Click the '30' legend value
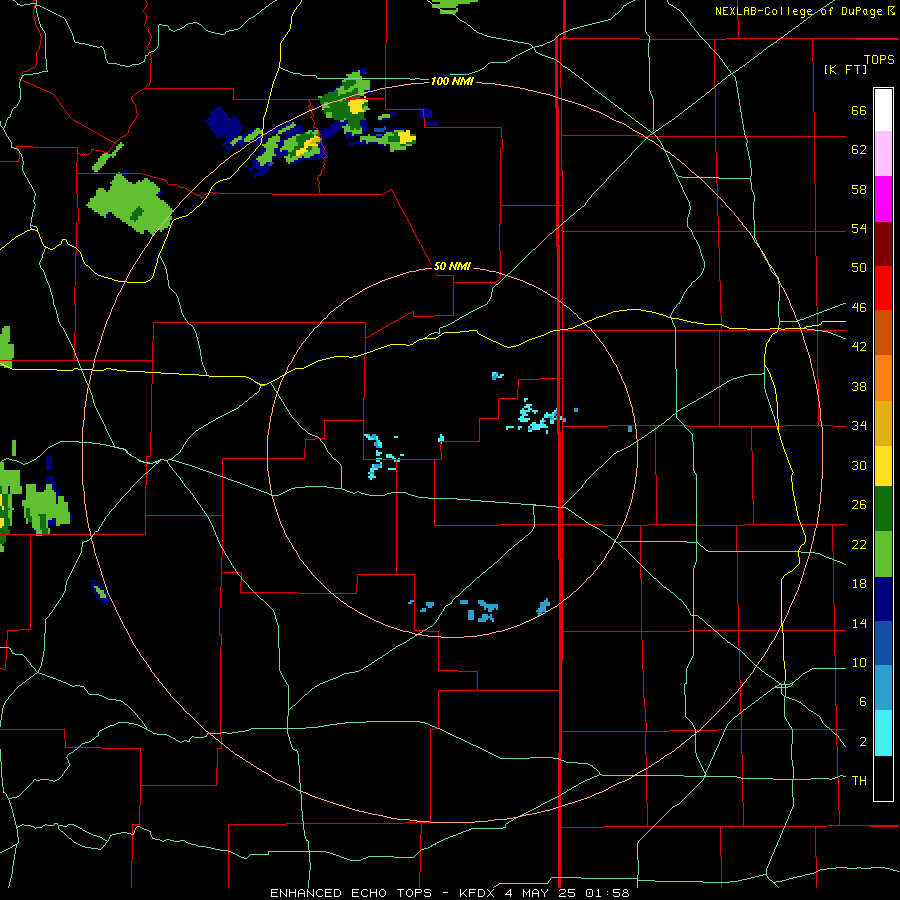Viewport: 900px width, 900px height. (859, 465)
